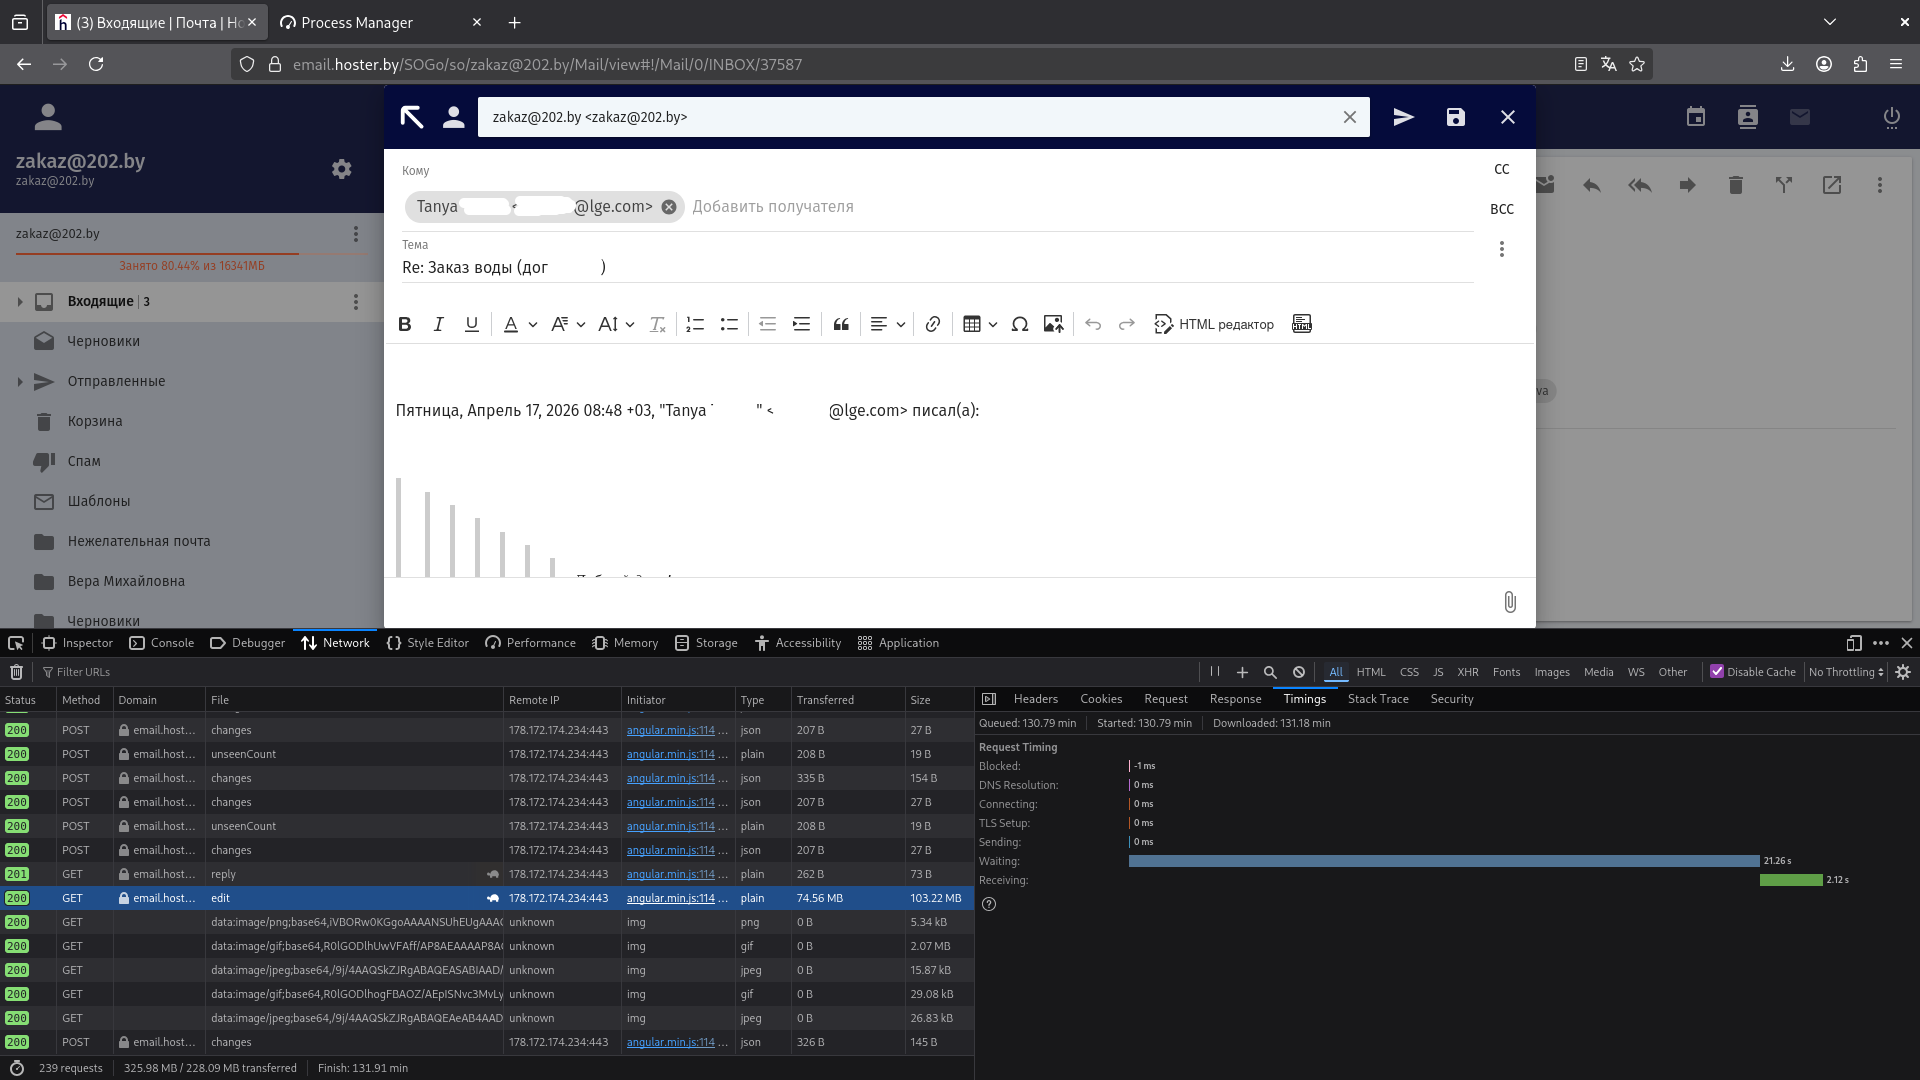Click the HTML редактор button
The image size is (1920, 1080).
pyautogui.click(x=1214, y=324)
